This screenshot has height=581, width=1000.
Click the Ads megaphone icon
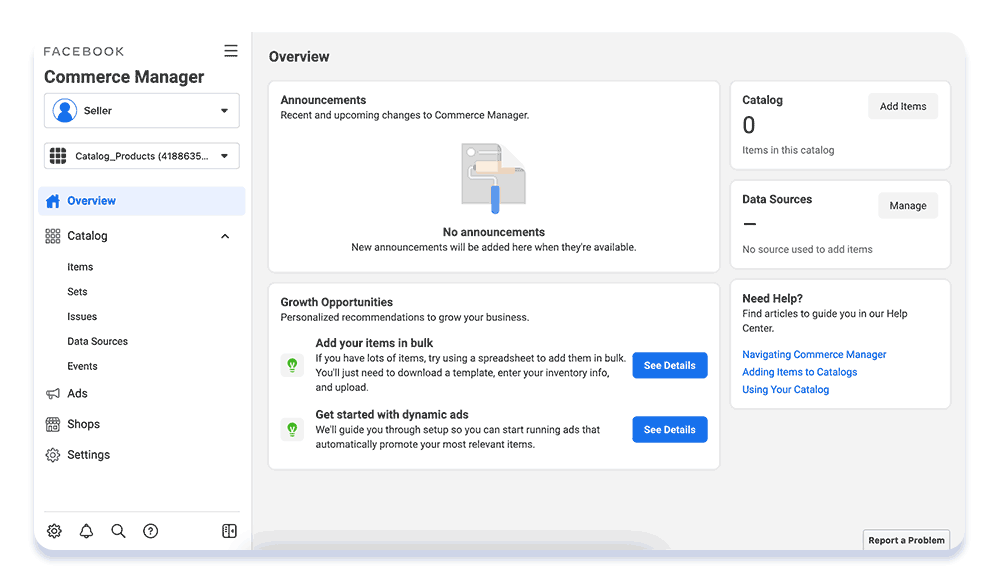coord(53,393)
